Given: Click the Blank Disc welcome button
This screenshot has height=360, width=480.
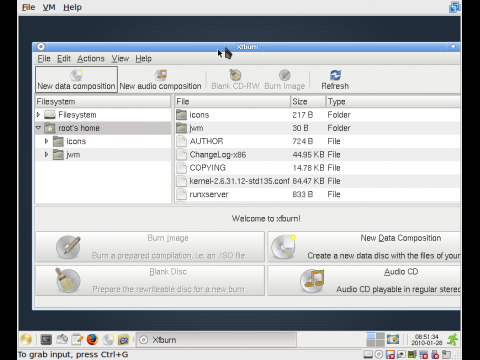Looking at the screenshot, I should pyautogui.click(x=150, y=280).
